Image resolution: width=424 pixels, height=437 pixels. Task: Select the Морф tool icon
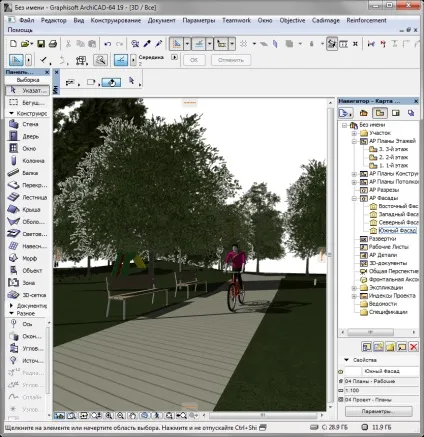click(x=13, y=258)
